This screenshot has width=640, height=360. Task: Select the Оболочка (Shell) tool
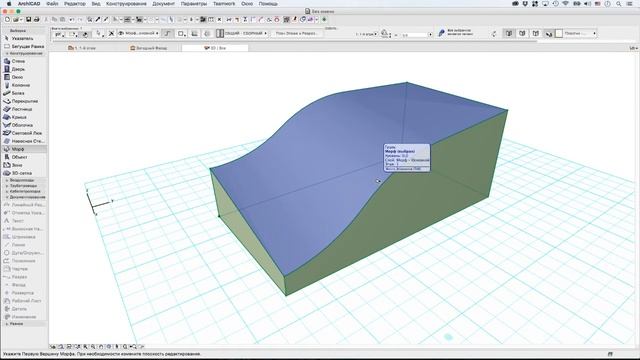(x=24, y=125)
